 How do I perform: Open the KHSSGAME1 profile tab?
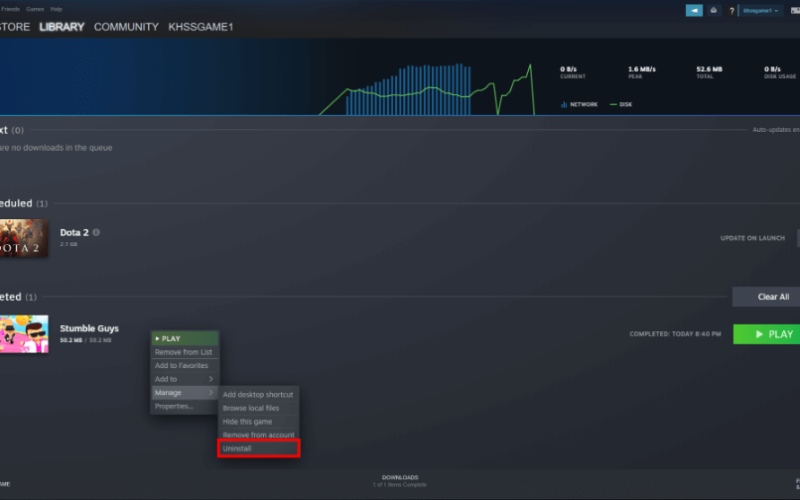pos(201,27)
